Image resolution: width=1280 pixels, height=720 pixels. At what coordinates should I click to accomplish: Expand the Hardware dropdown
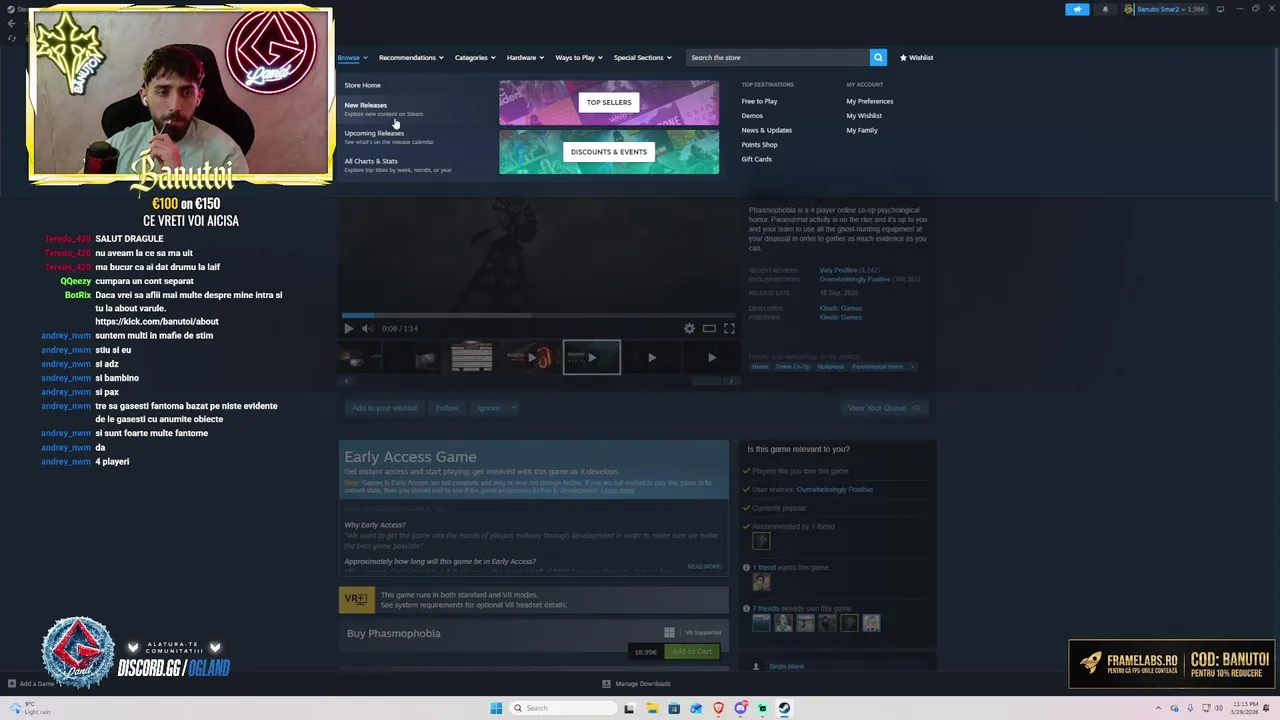tap(525, 57)
